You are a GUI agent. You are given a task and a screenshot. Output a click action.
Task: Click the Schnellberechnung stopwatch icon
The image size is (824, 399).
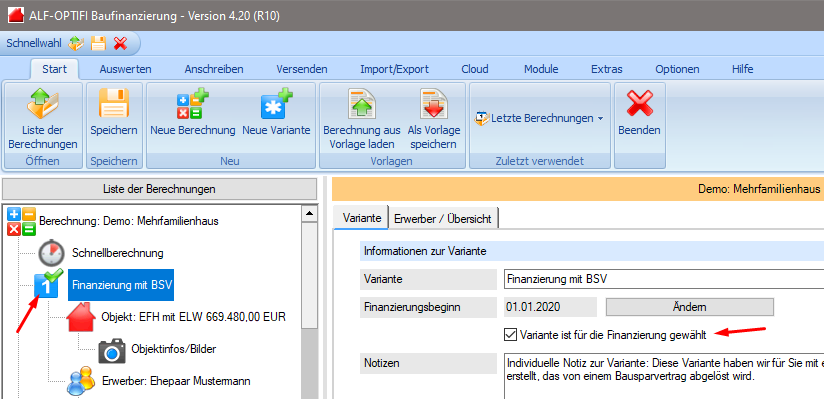pos(51,253)
